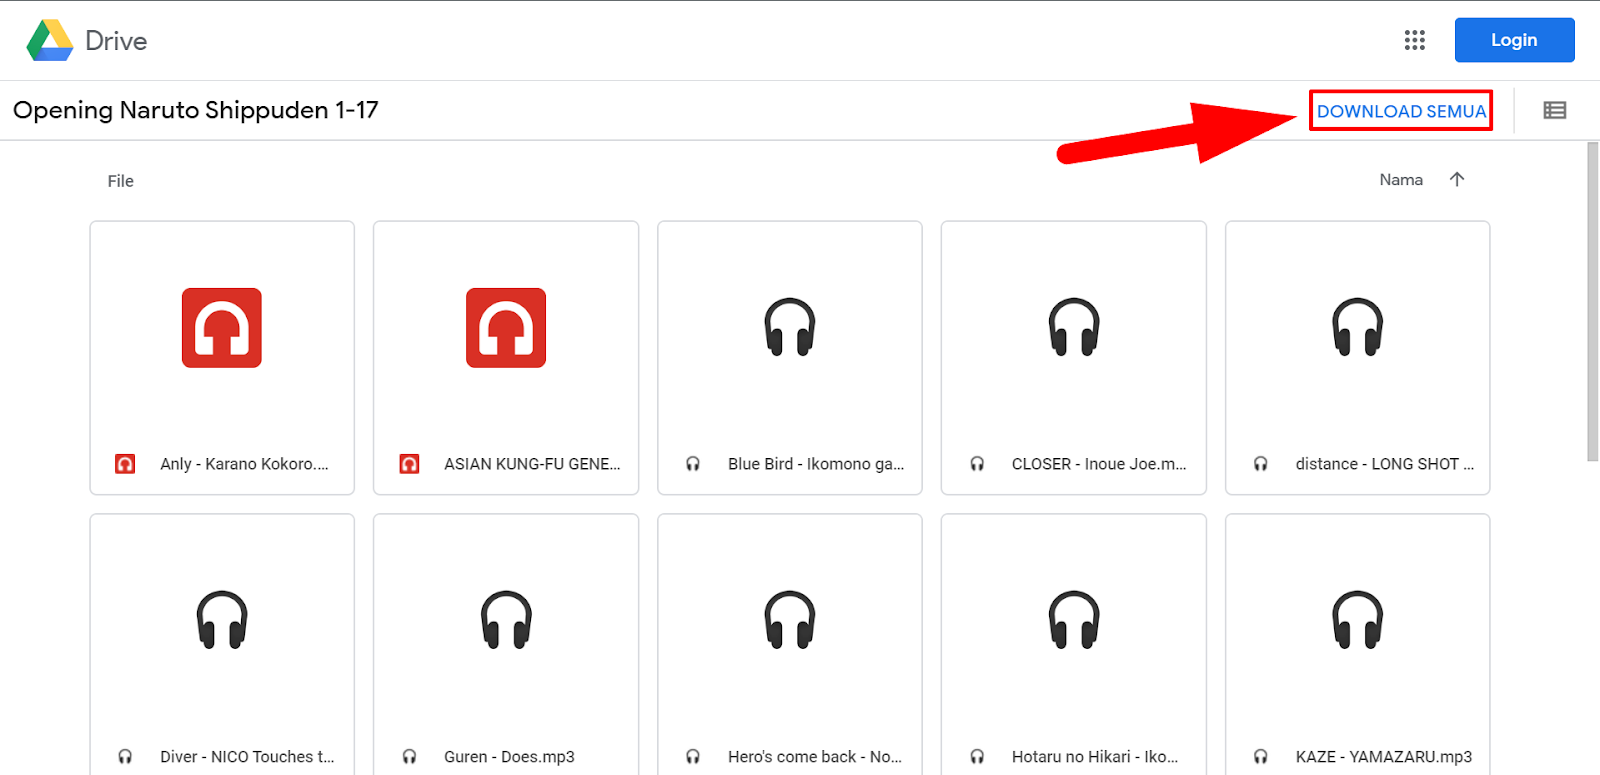Click the vertical scrollbar thumb

1593,302
